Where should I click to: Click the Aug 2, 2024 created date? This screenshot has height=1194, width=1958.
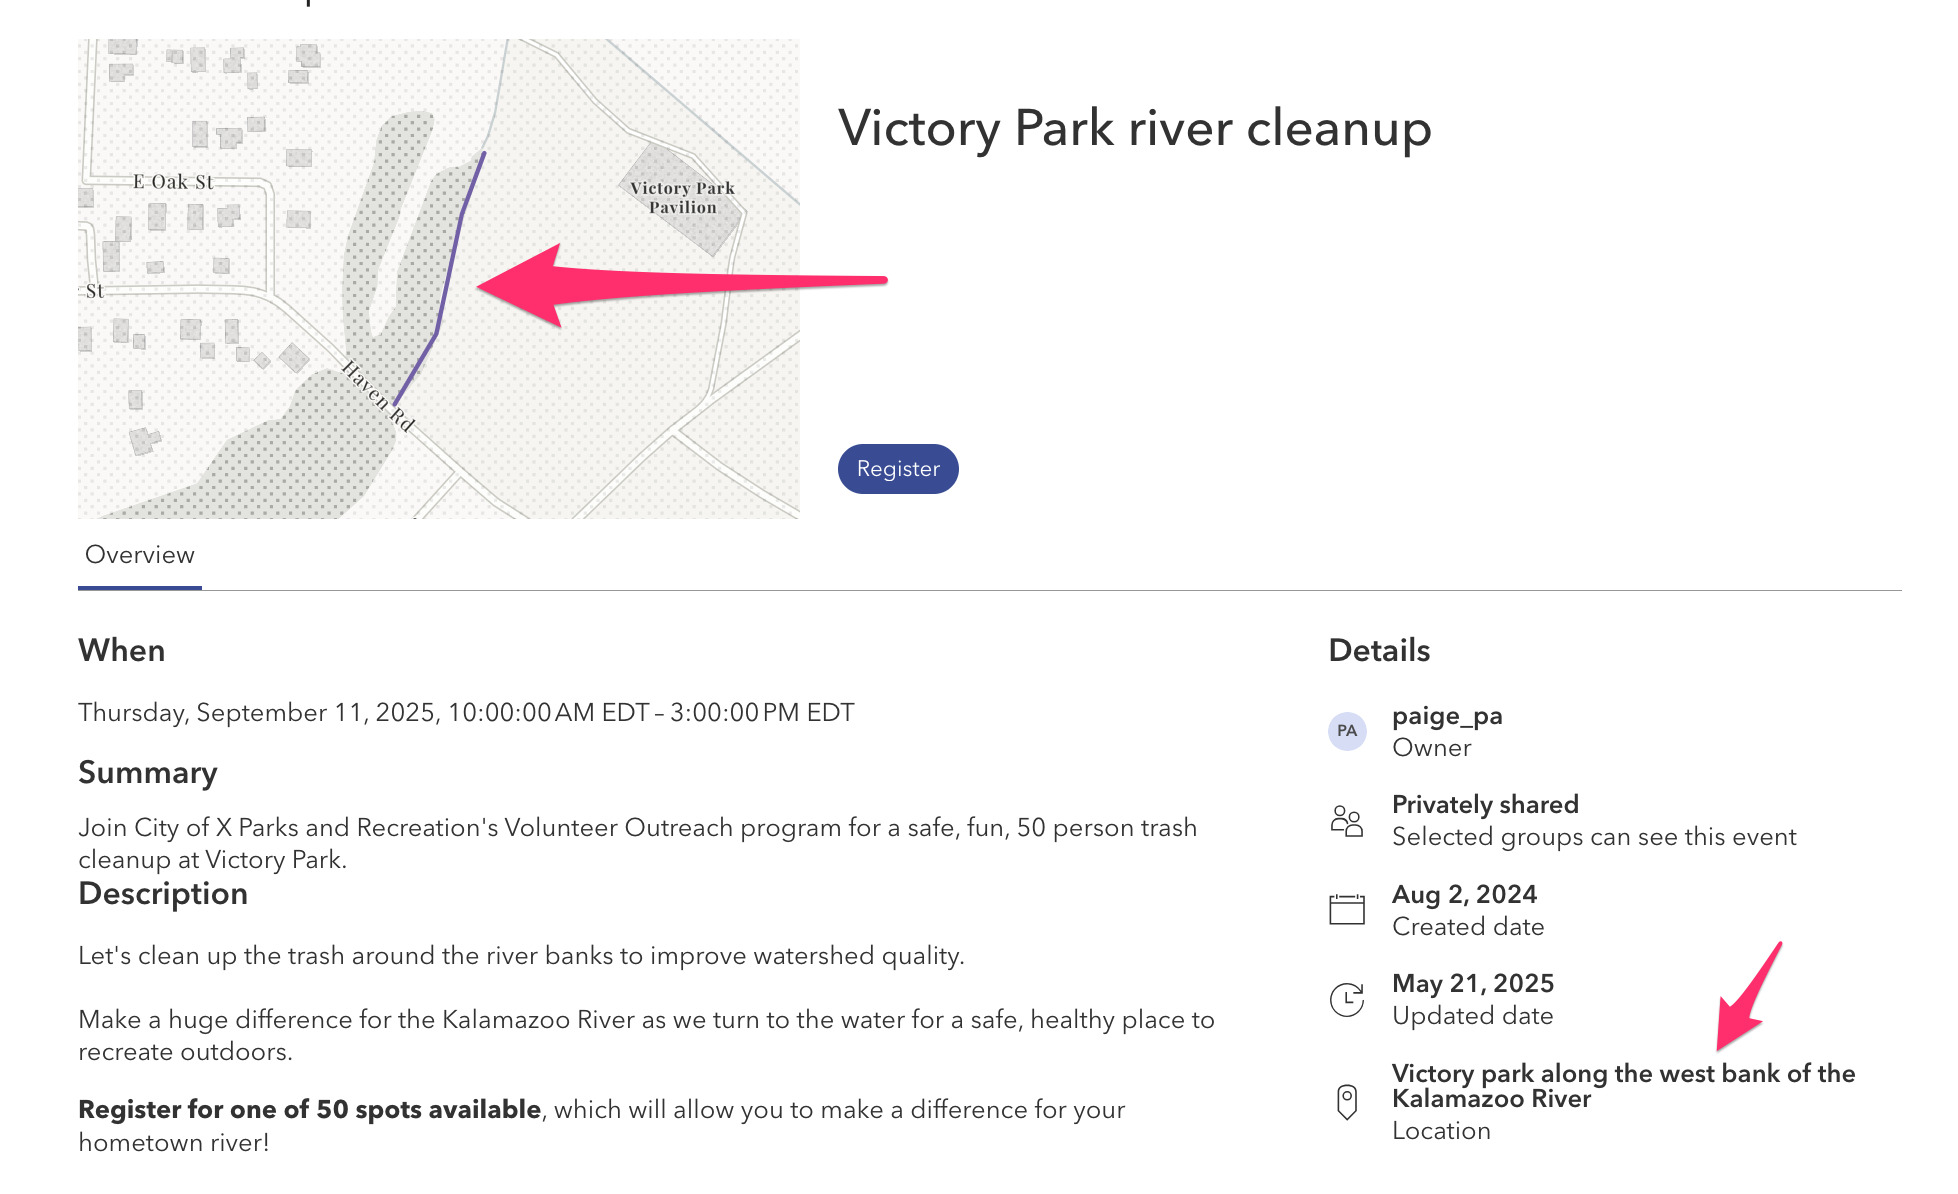click(1464, 894)
